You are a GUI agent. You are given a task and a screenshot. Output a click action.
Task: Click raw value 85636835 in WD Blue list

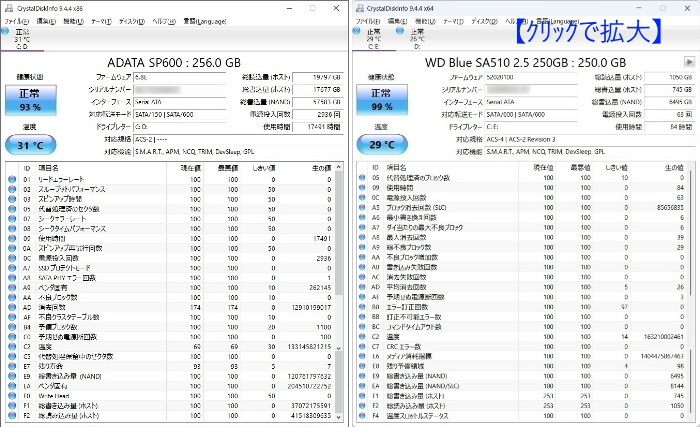[670, 207]
